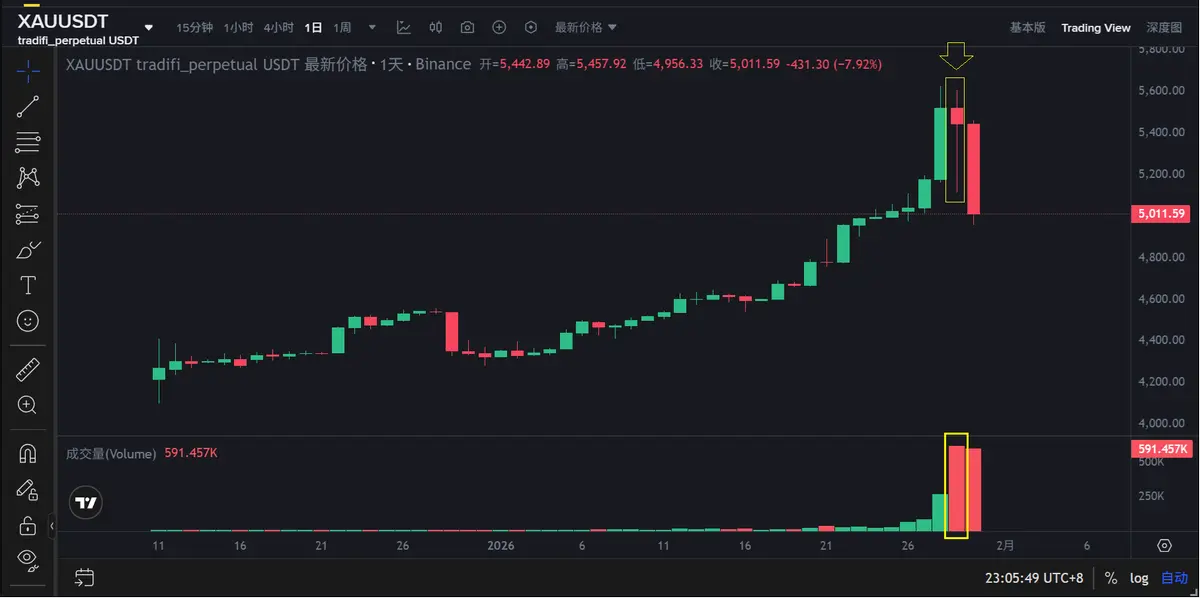1200x598 pixels.
Task: Click the -431.30 (−7.92%) change value
Action: coord(834,64)
